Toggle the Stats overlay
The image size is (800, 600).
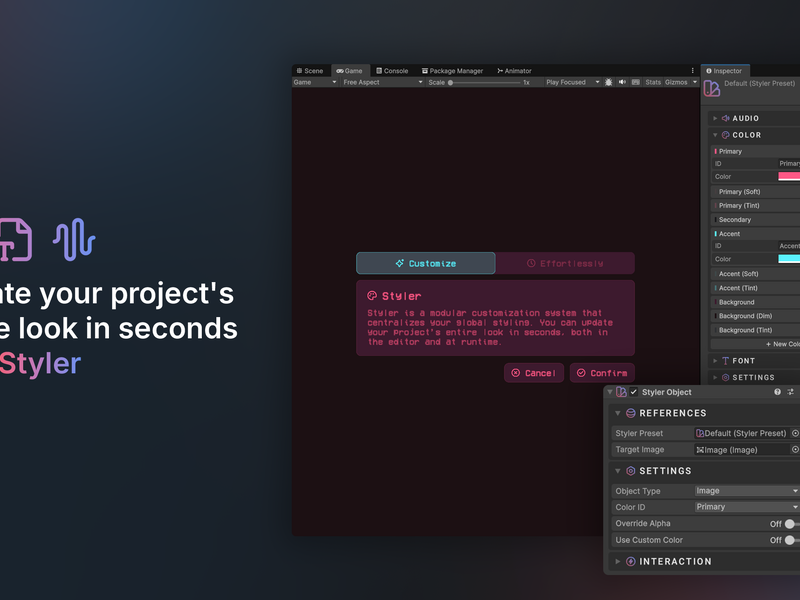tap(653, 82)
